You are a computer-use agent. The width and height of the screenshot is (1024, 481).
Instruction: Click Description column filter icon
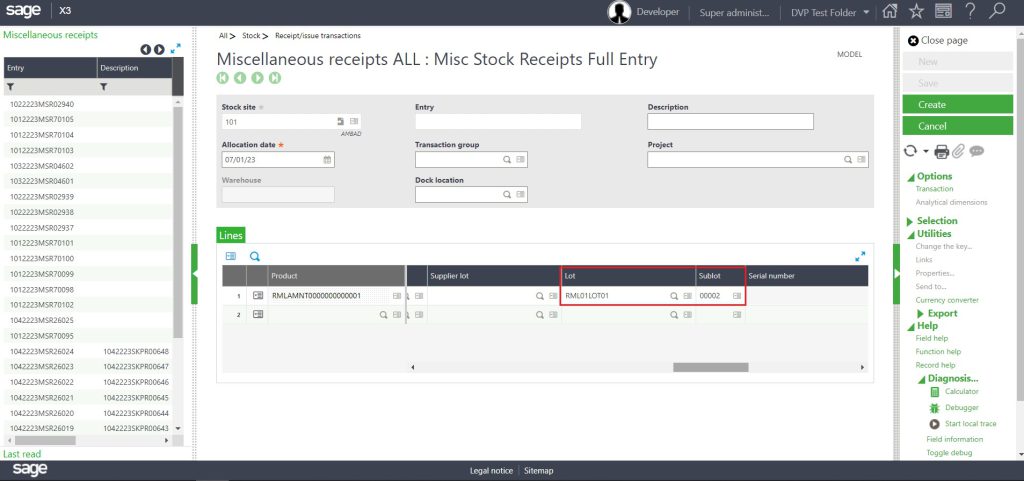point(104,86)
